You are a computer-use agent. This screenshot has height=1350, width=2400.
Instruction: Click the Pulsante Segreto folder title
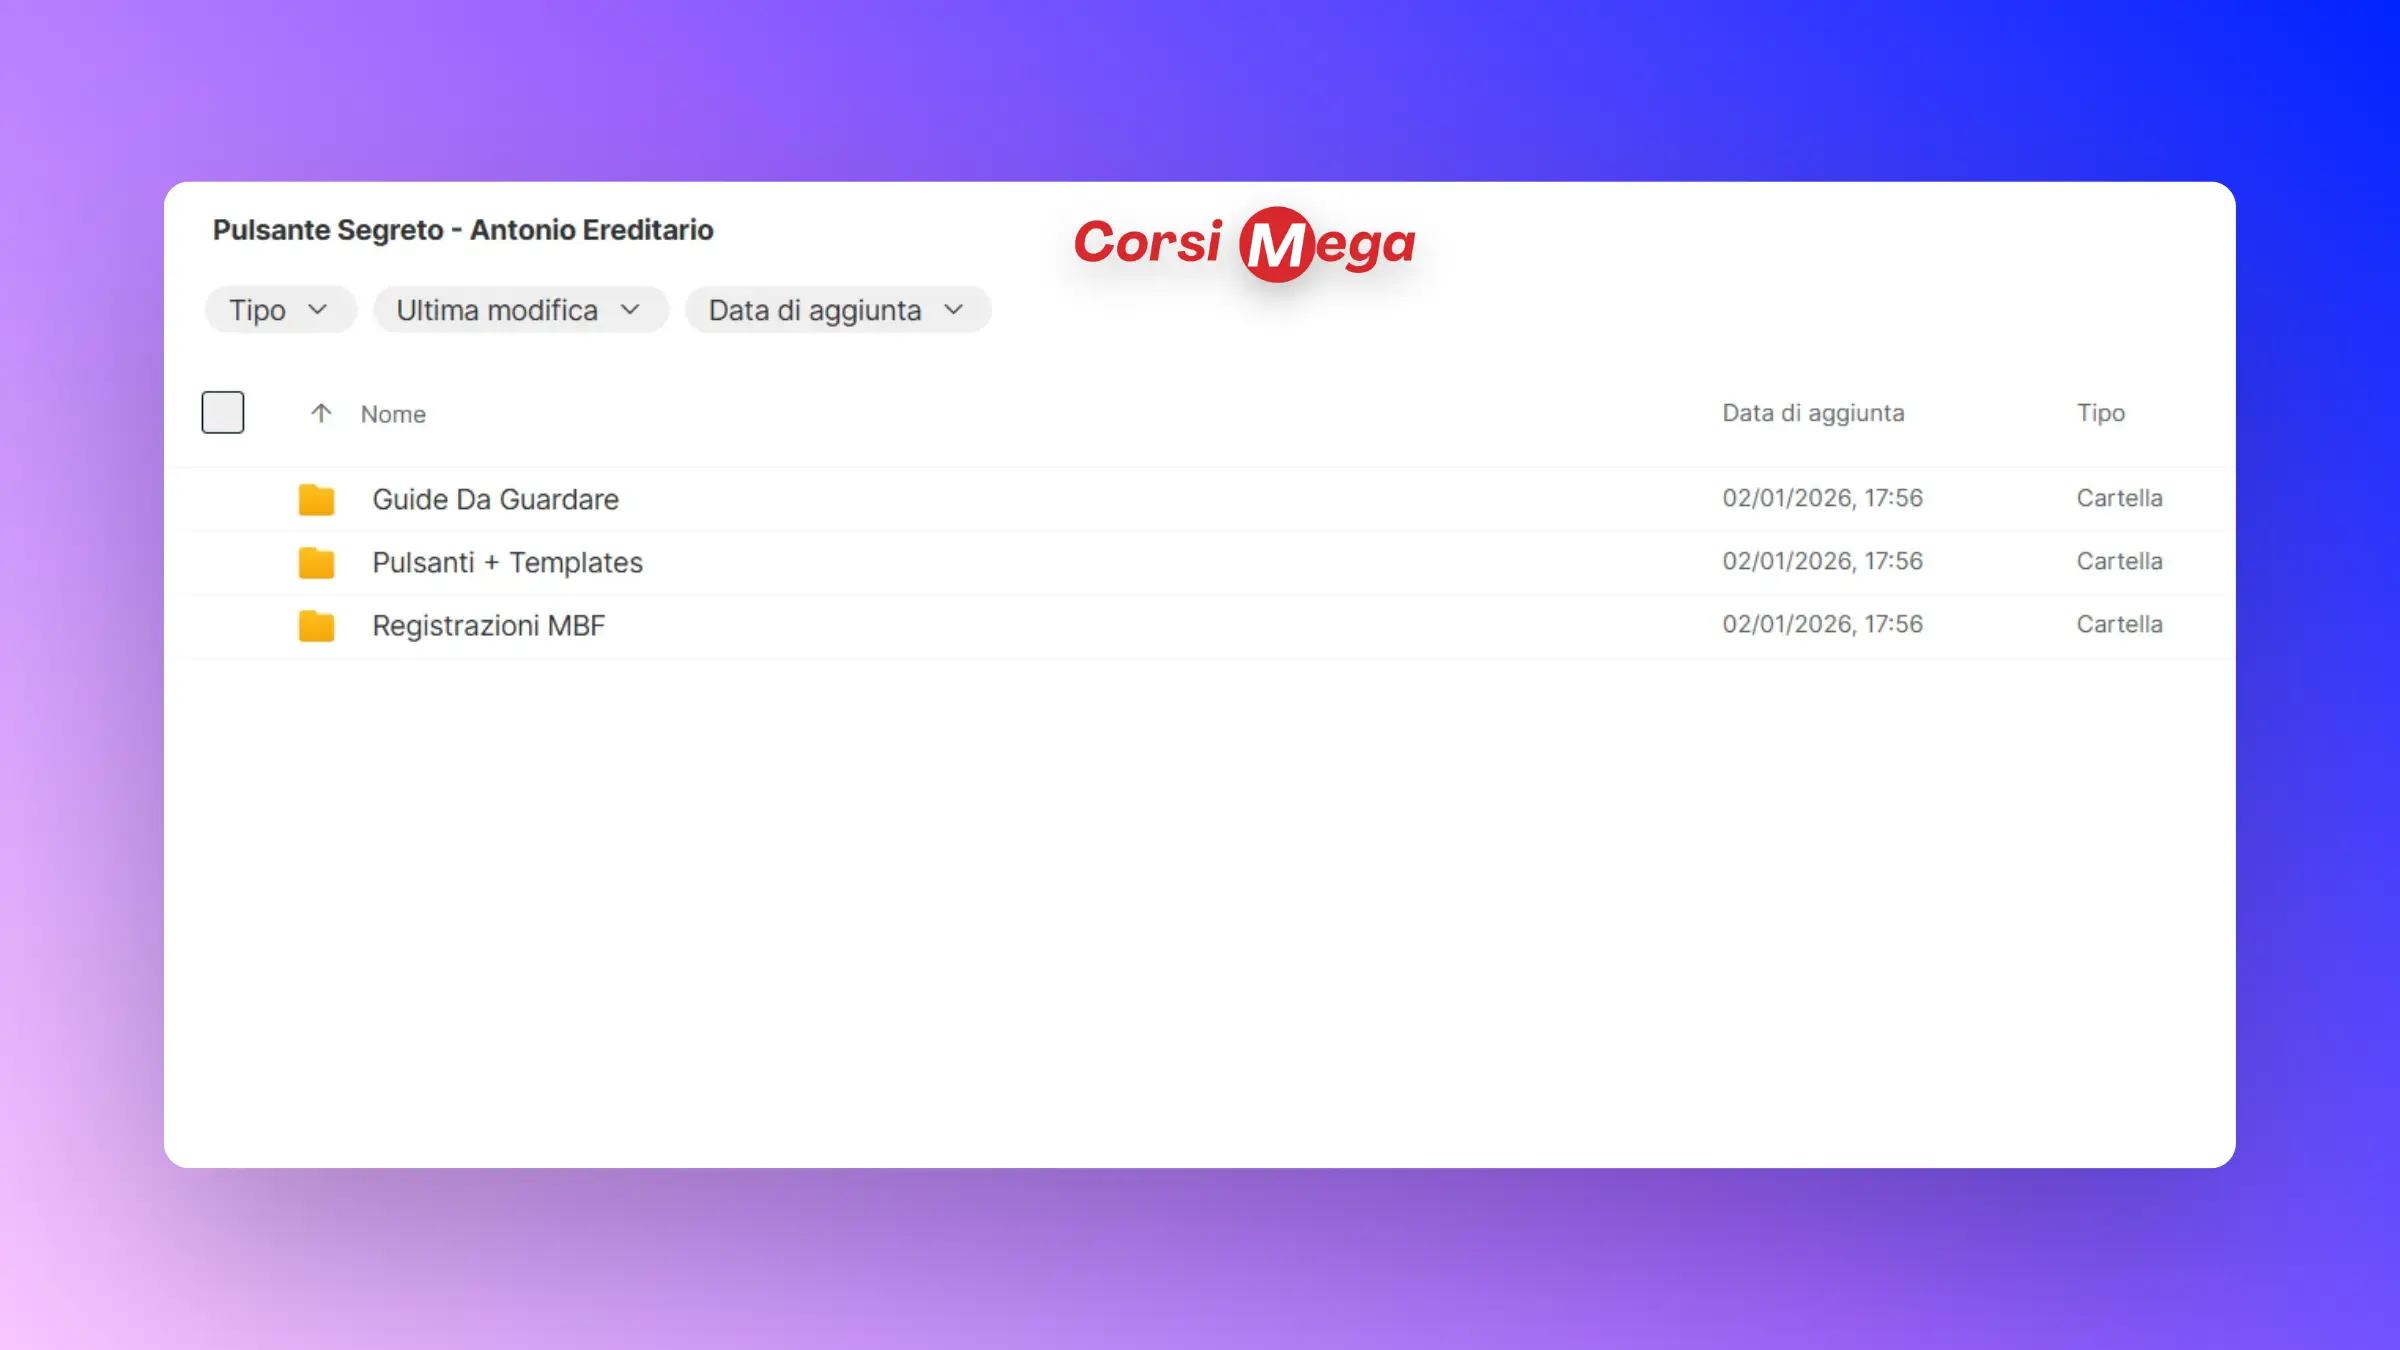[x=462, y=230]
